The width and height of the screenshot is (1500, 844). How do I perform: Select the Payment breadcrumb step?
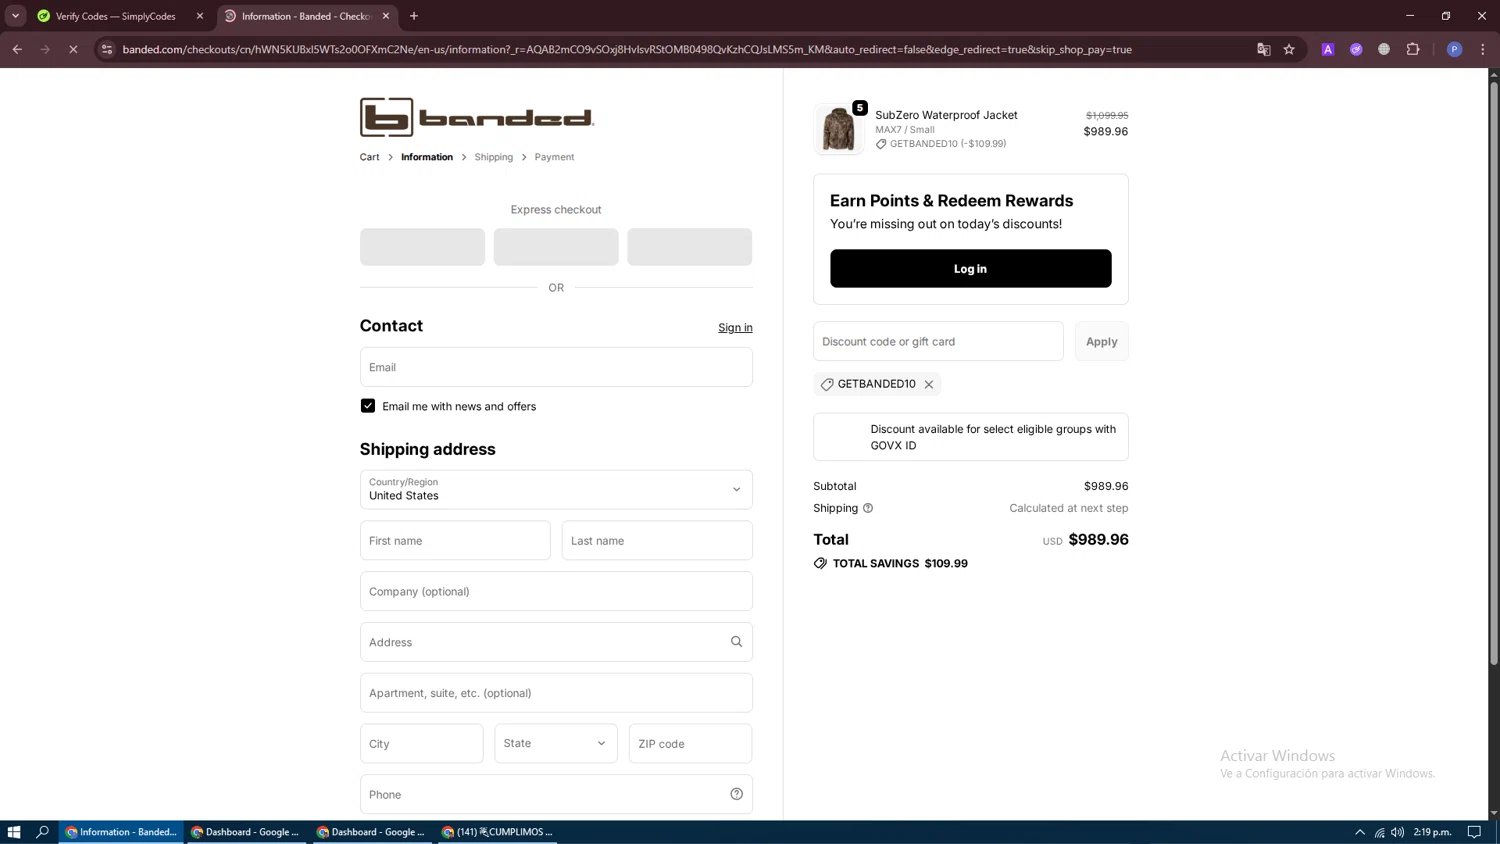click(x=554, y=157)
